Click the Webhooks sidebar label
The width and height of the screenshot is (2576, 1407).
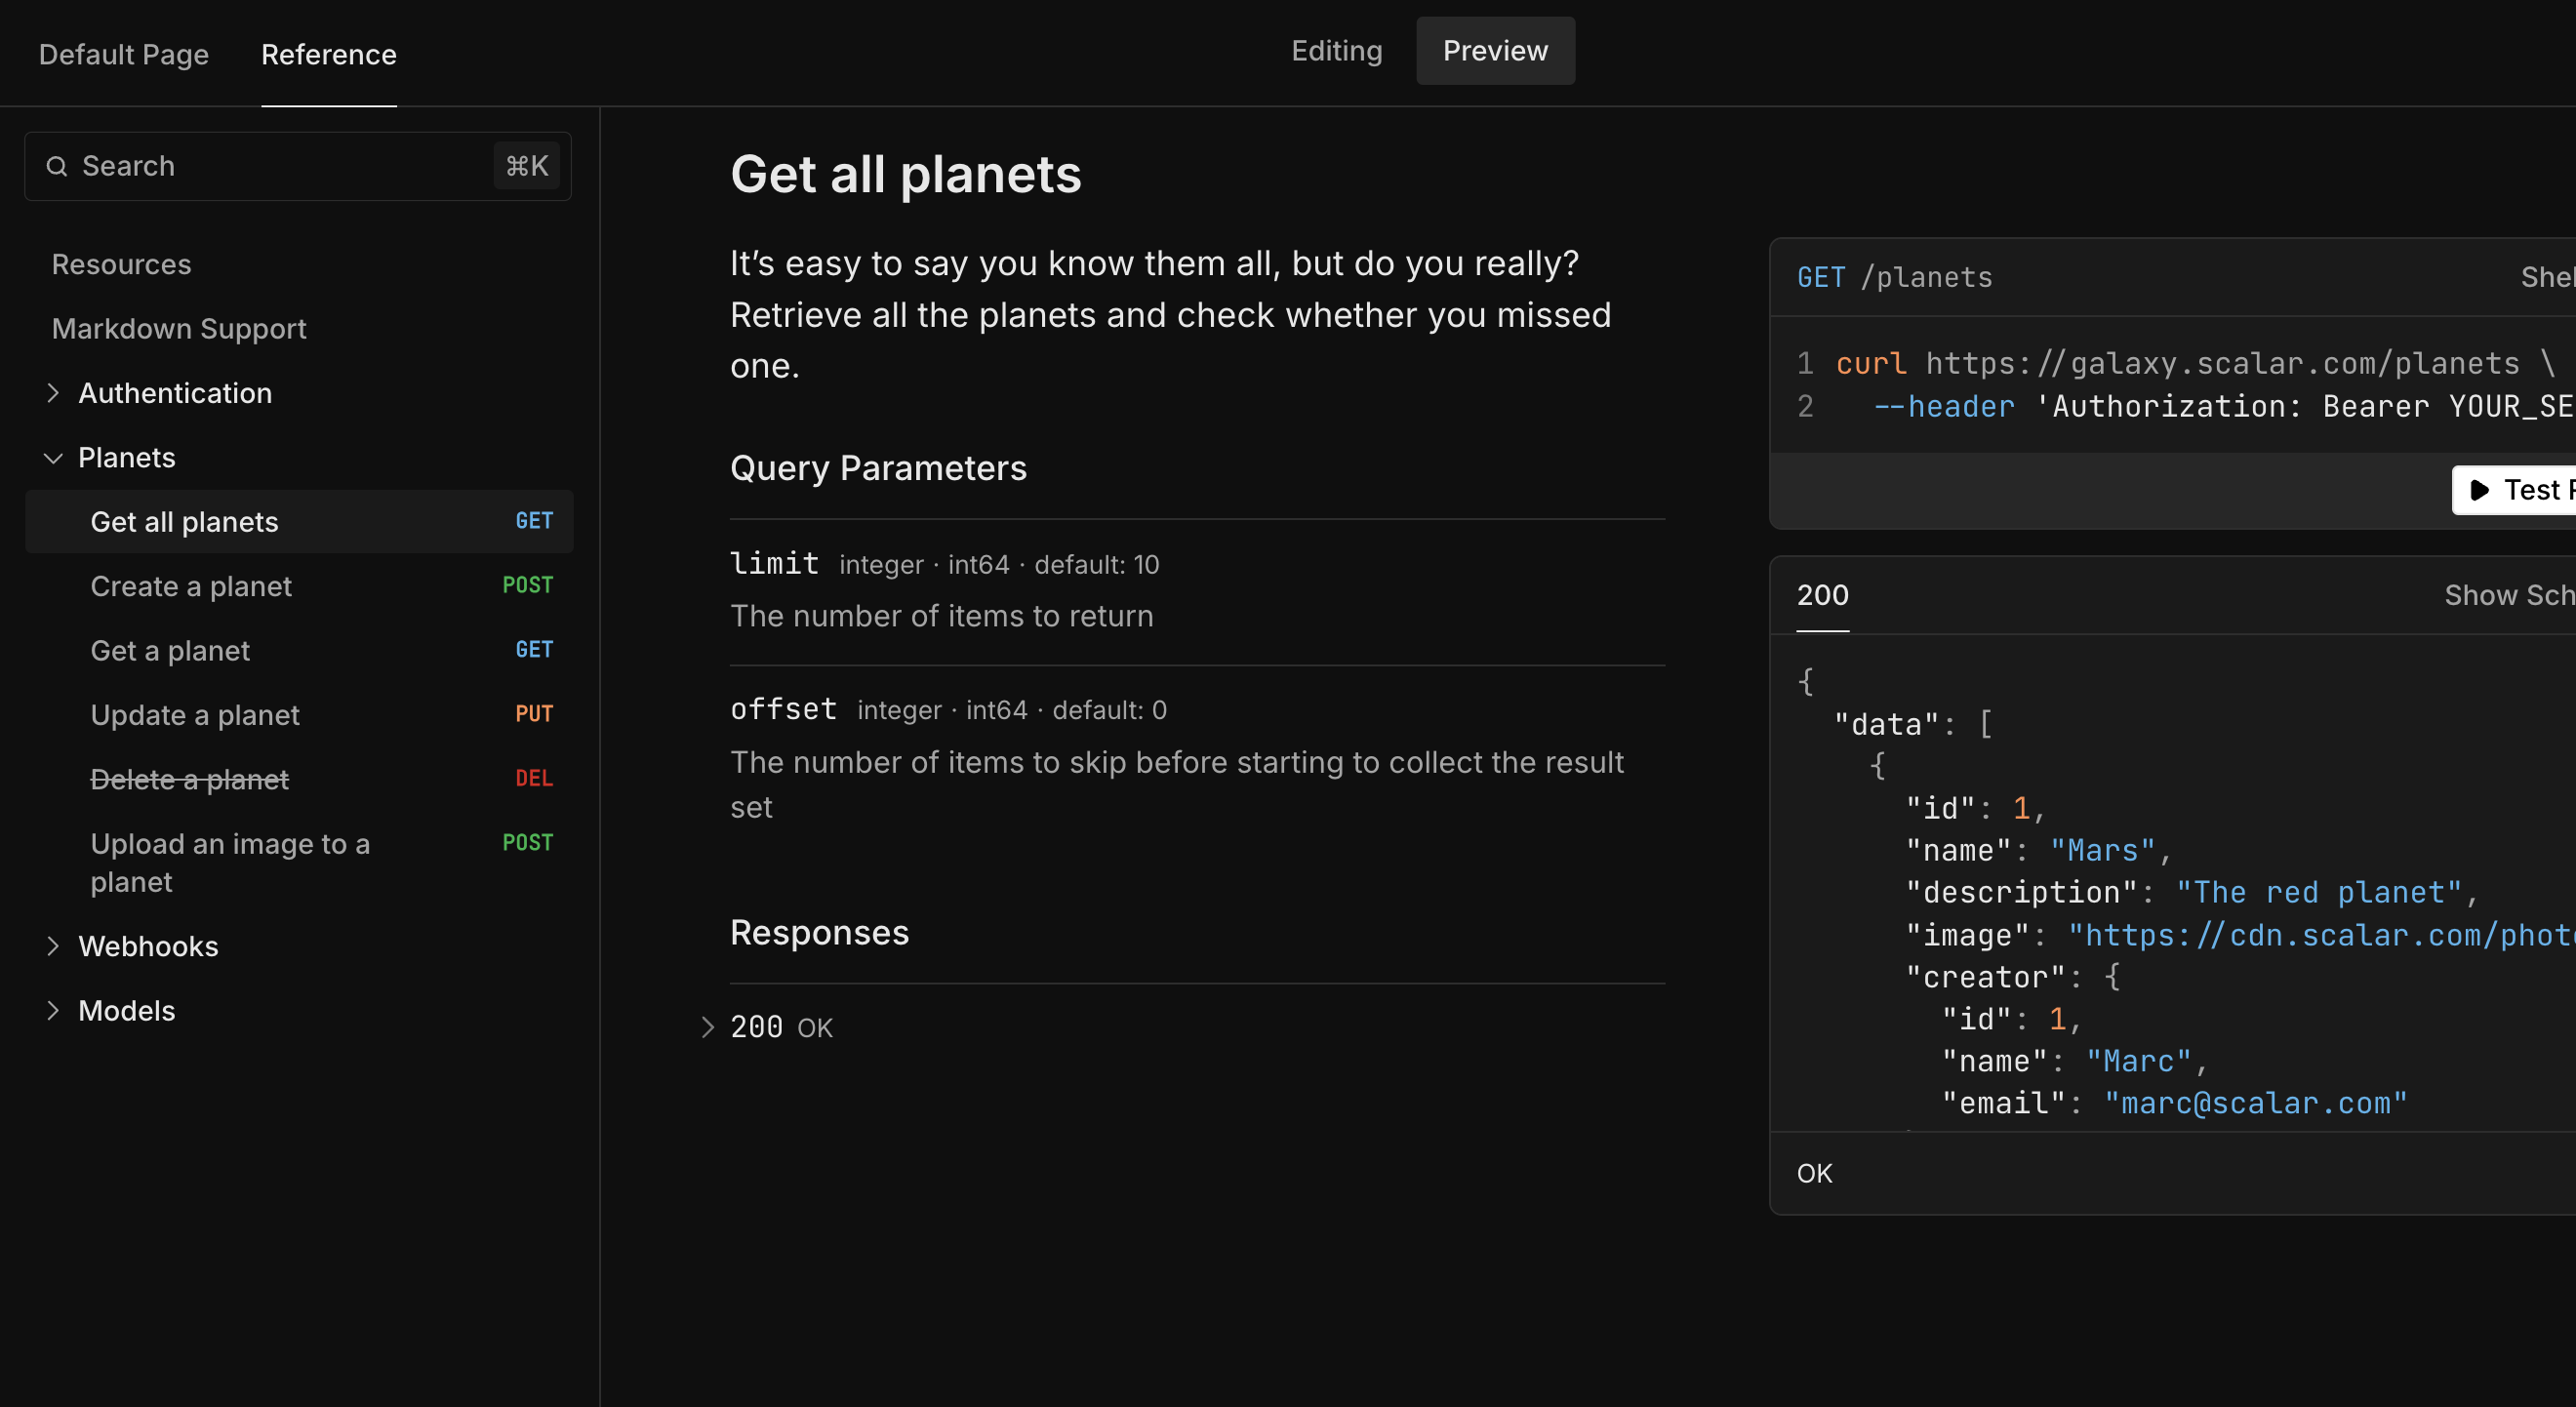(148, 946)
